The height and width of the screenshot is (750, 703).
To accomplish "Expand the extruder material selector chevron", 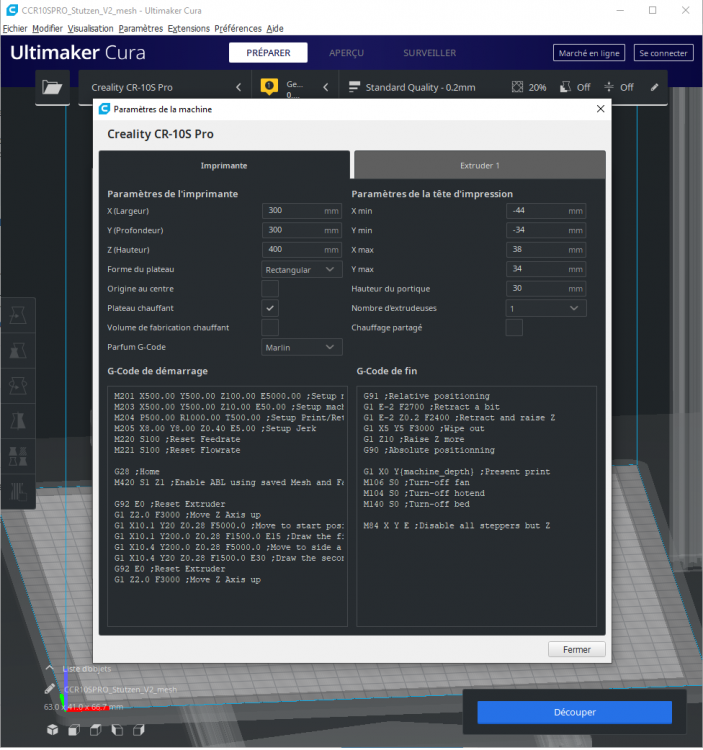I will (326, 87).
